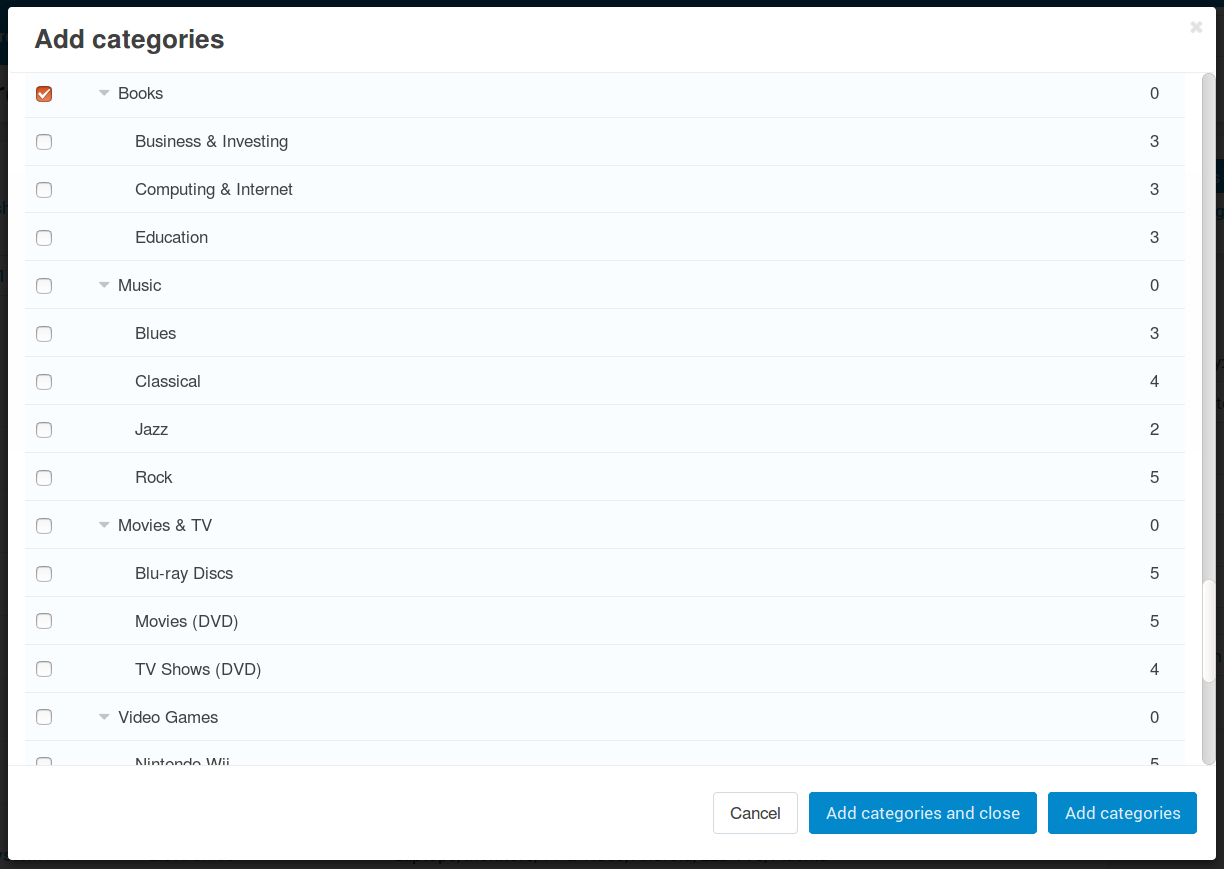The height and width of the screenshot is (869, 1224).
Task: Click the Jazz category label
Action: 152,429
